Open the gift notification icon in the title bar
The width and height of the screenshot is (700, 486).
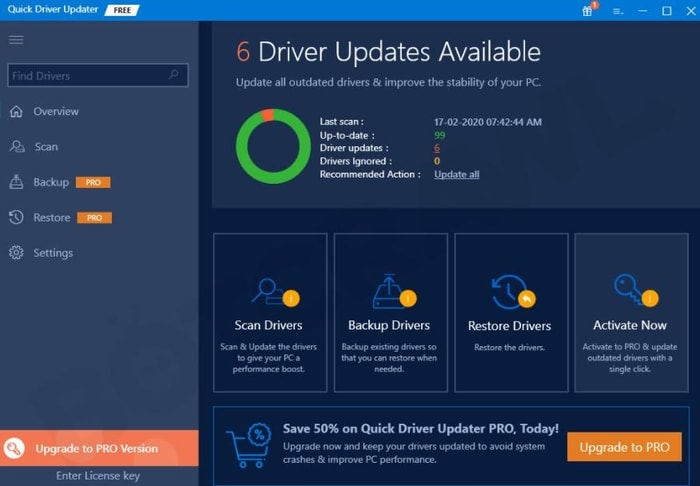589,10
